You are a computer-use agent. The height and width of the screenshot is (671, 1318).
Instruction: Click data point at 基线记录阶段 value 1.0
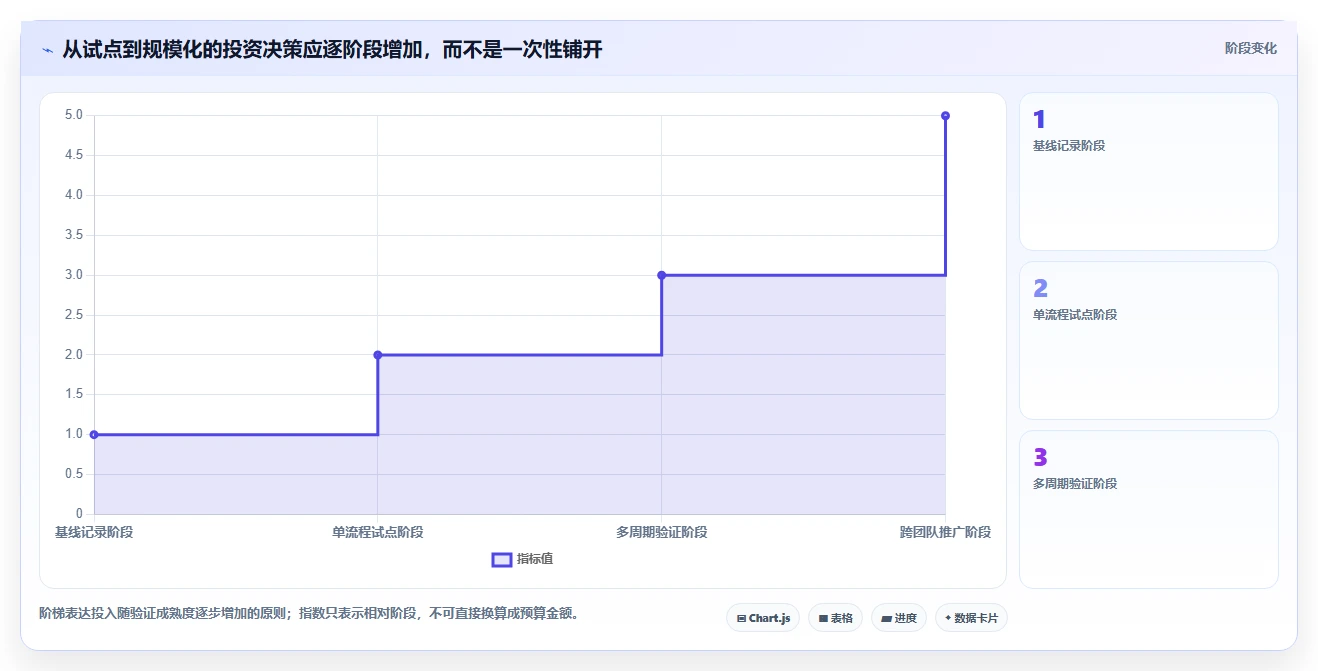coord(94,434)
